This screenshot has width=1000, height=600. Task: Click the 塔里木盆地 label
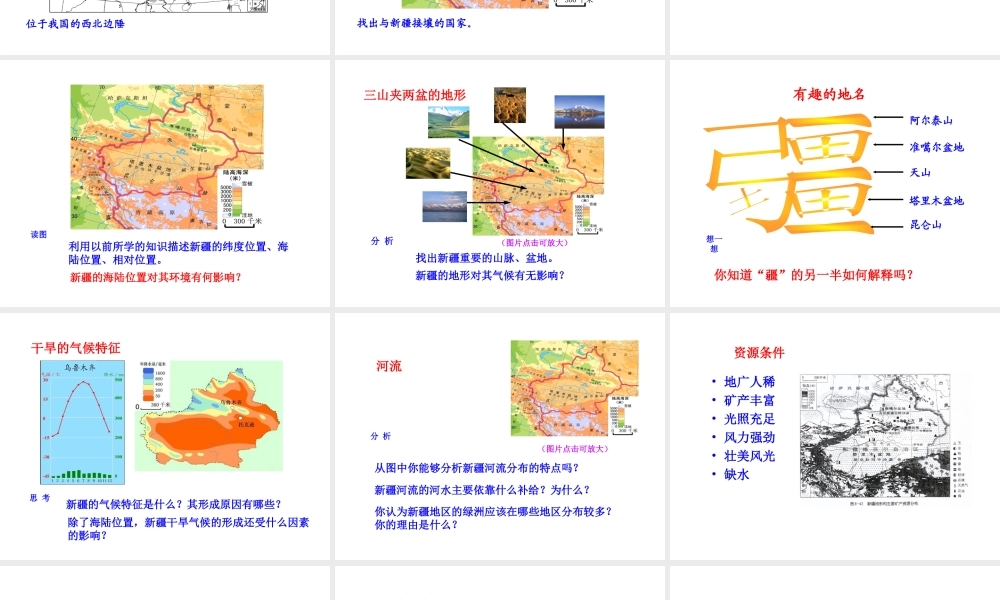(936, 200)
